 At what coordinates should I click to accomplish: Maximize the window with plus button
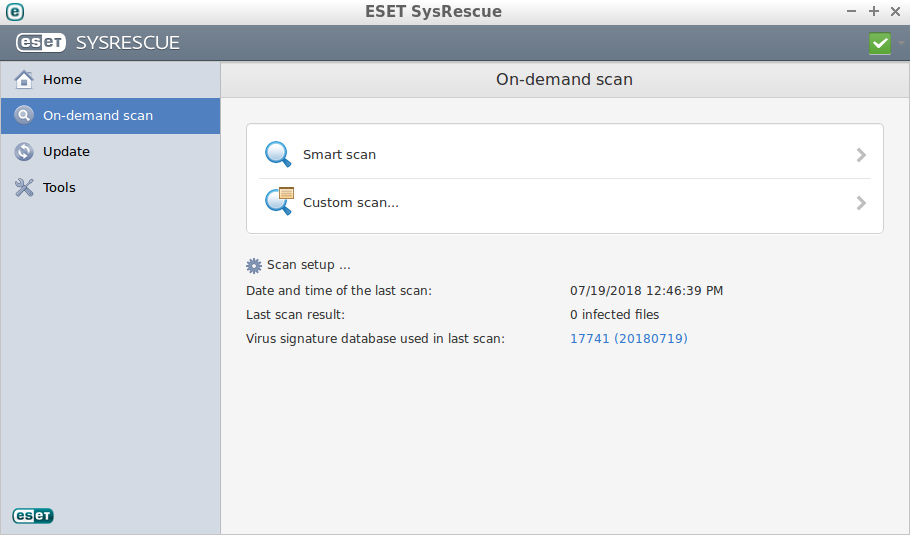[x=873, y=11]
